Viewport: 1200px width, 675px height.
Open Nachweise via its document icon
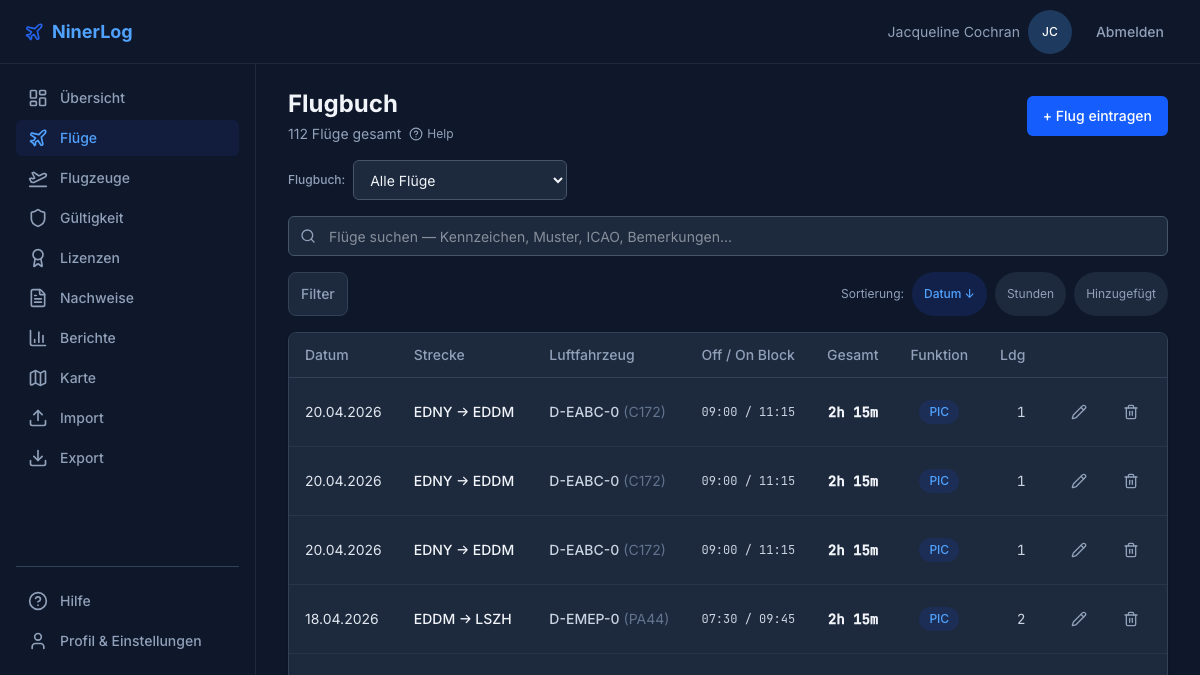click(x=38, y=298)
